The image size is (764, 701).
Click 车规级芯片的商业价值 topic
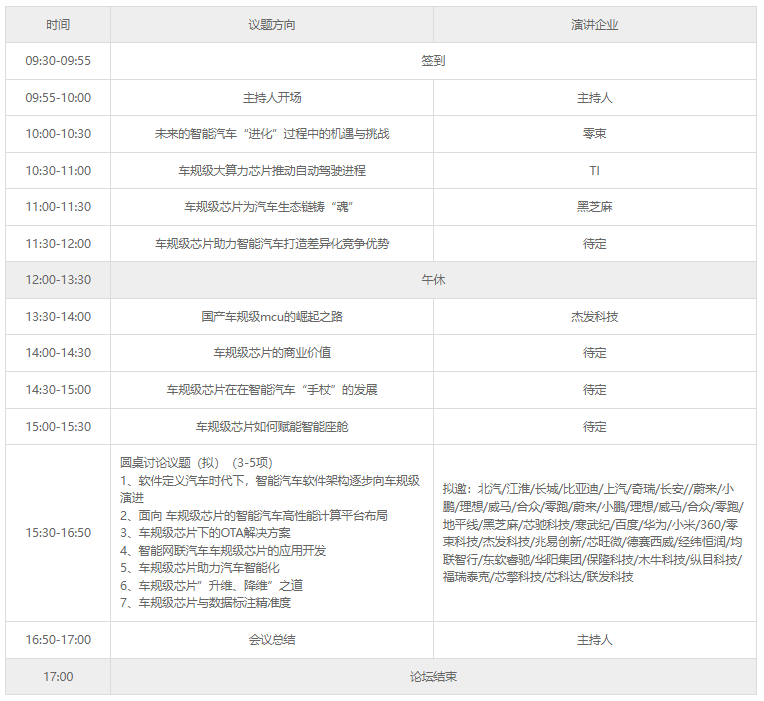[x=272, y=353]
